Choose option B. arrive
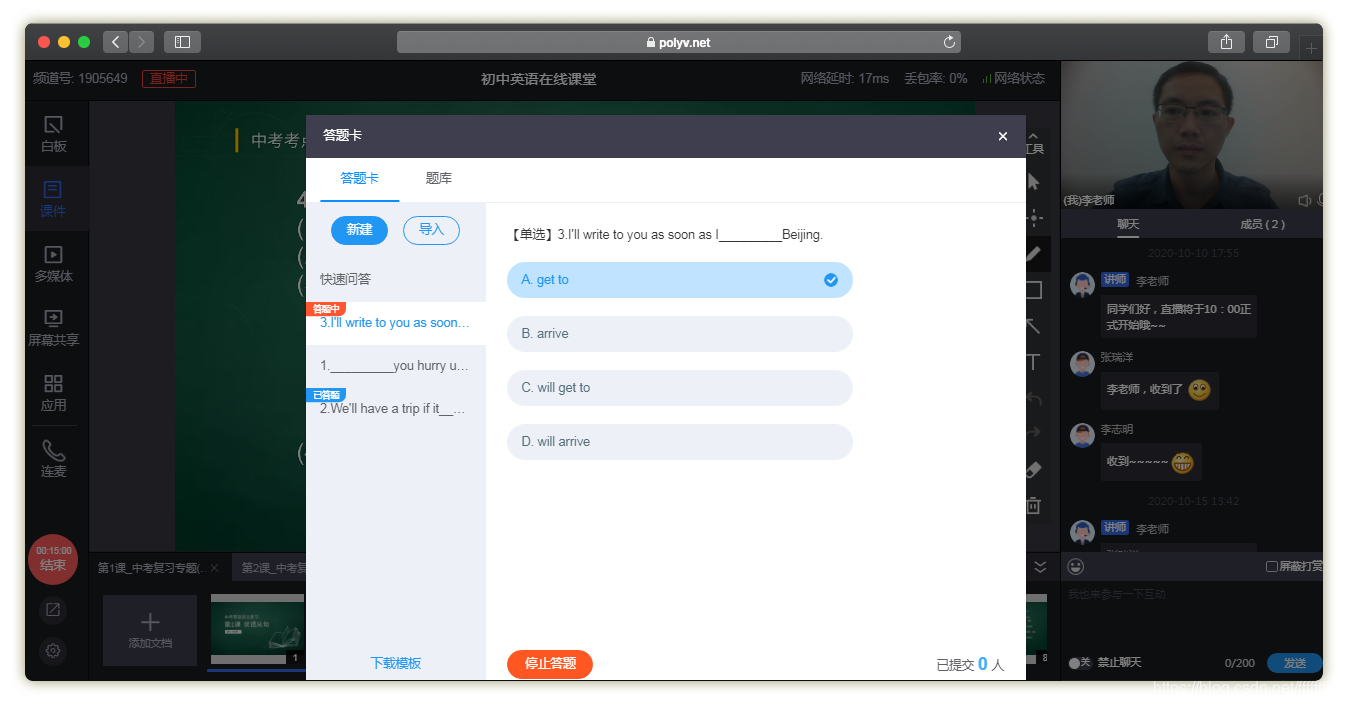Image resolution: width=1349 pixels, height=707 pixels. (x=680, y=334)
